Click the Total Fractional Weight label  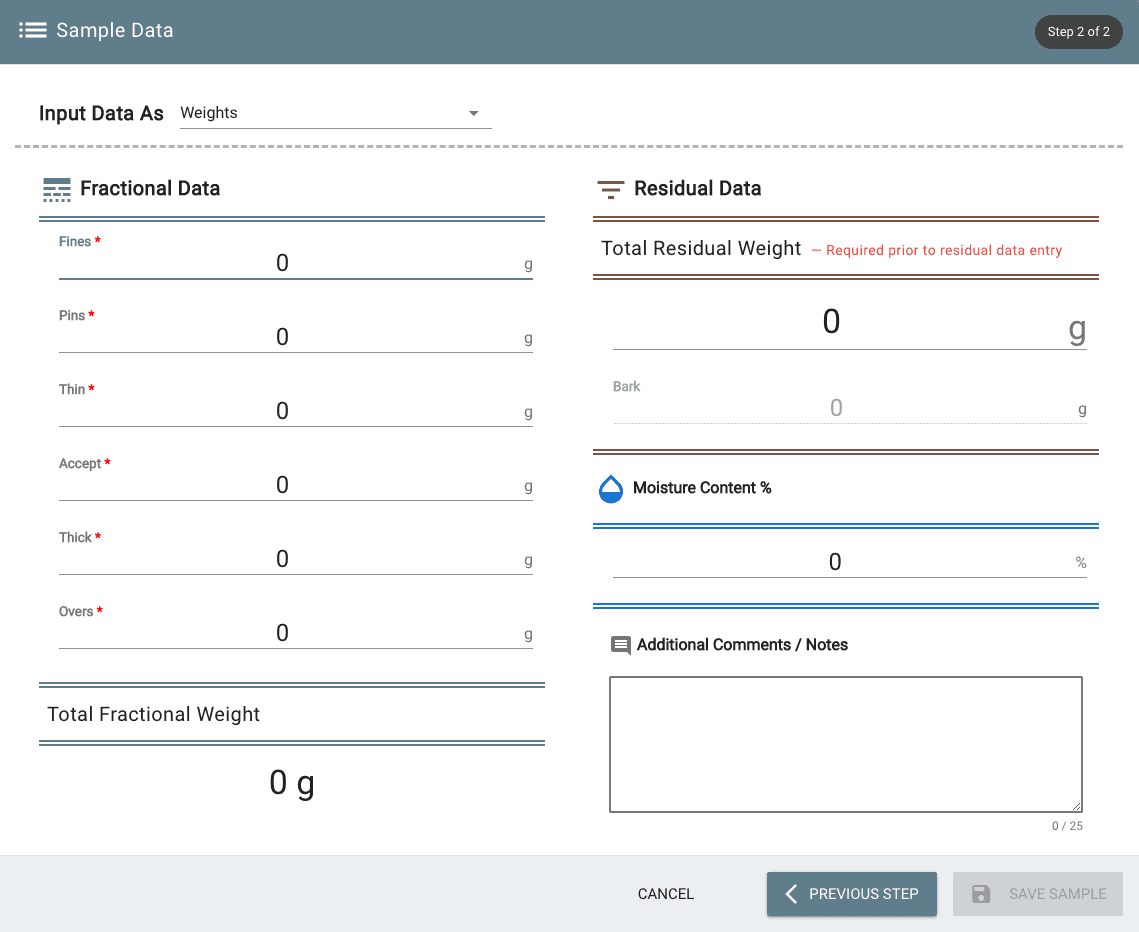point(153,715)
